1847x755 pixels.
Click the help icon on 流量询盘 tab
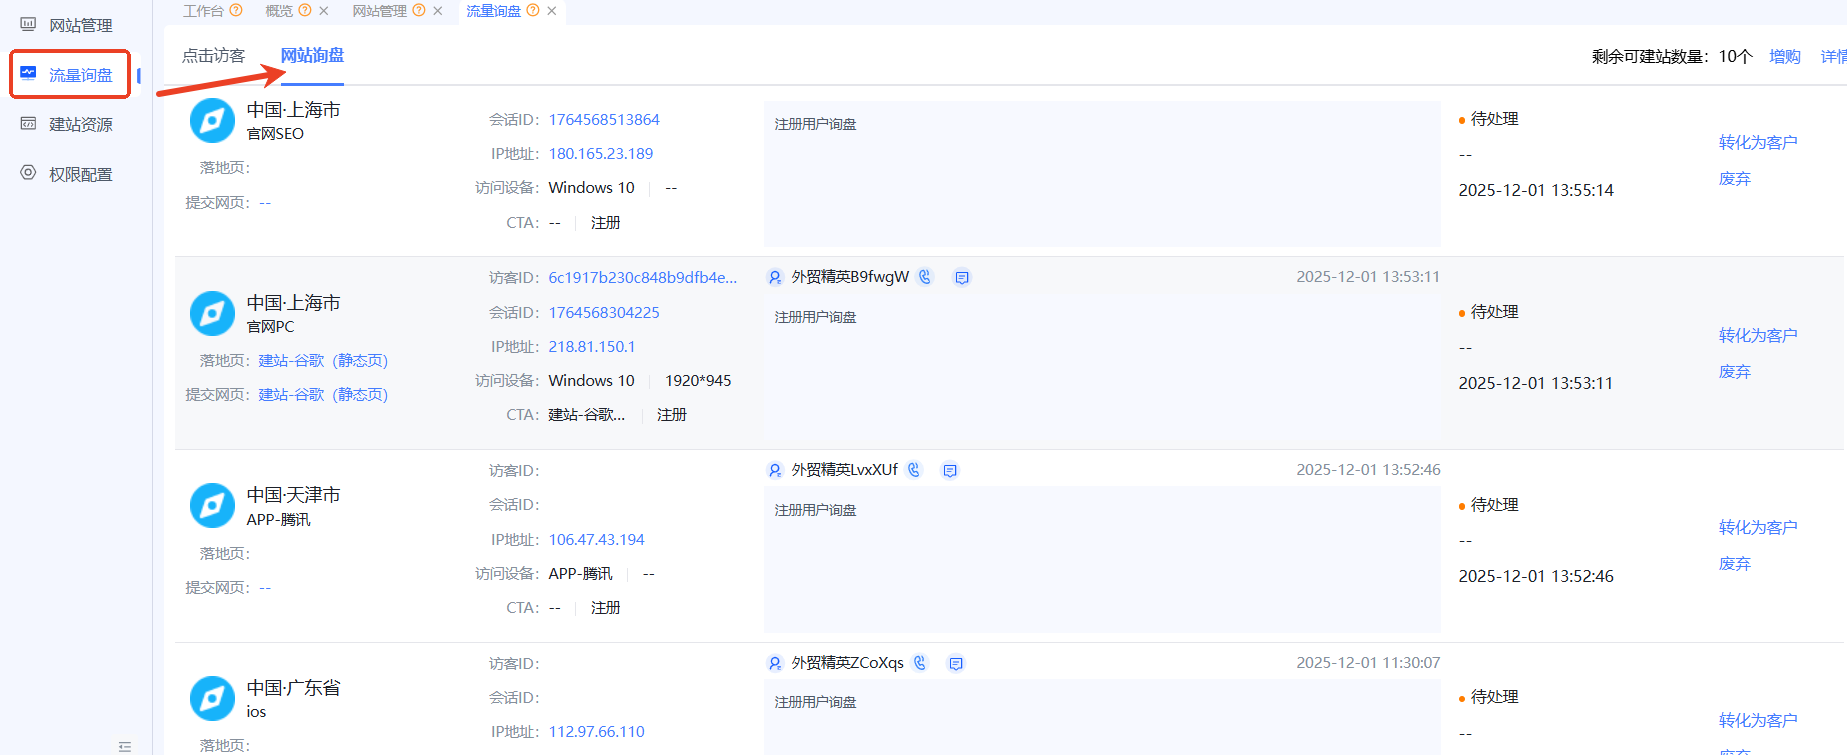click(x=533, y=11)
